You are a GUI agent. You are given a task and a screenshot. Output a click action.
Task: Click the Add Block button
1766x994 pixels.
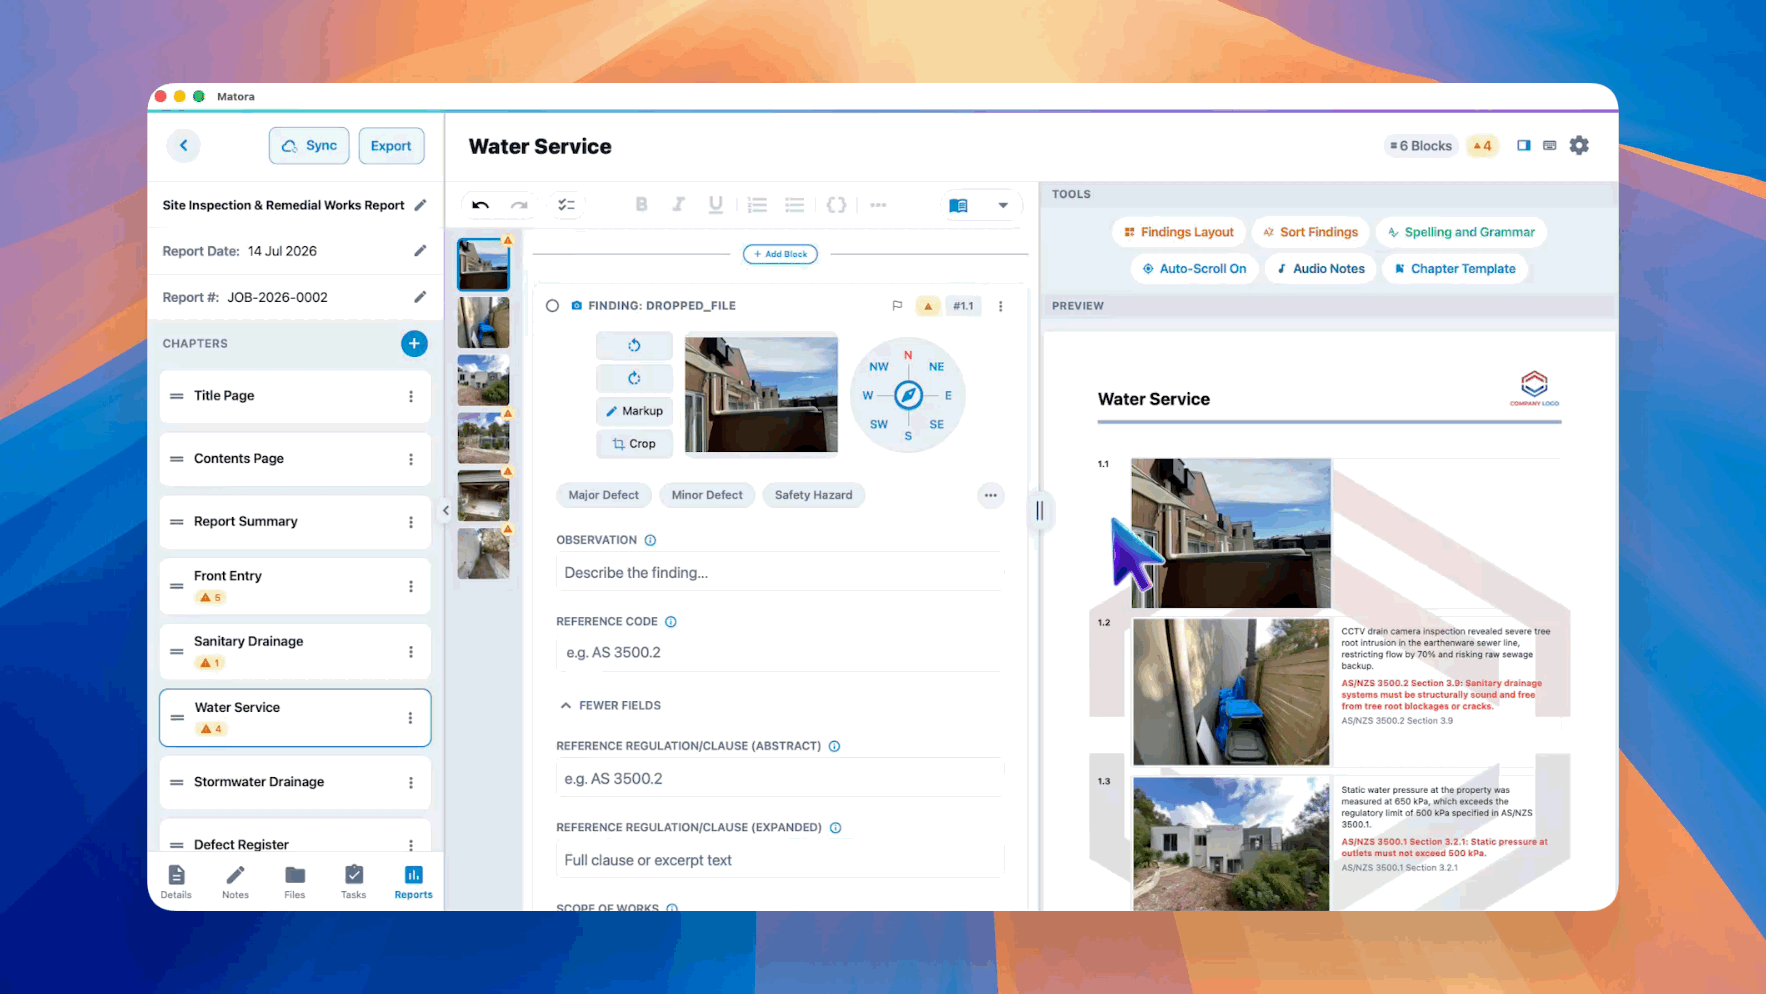[780, 254]
